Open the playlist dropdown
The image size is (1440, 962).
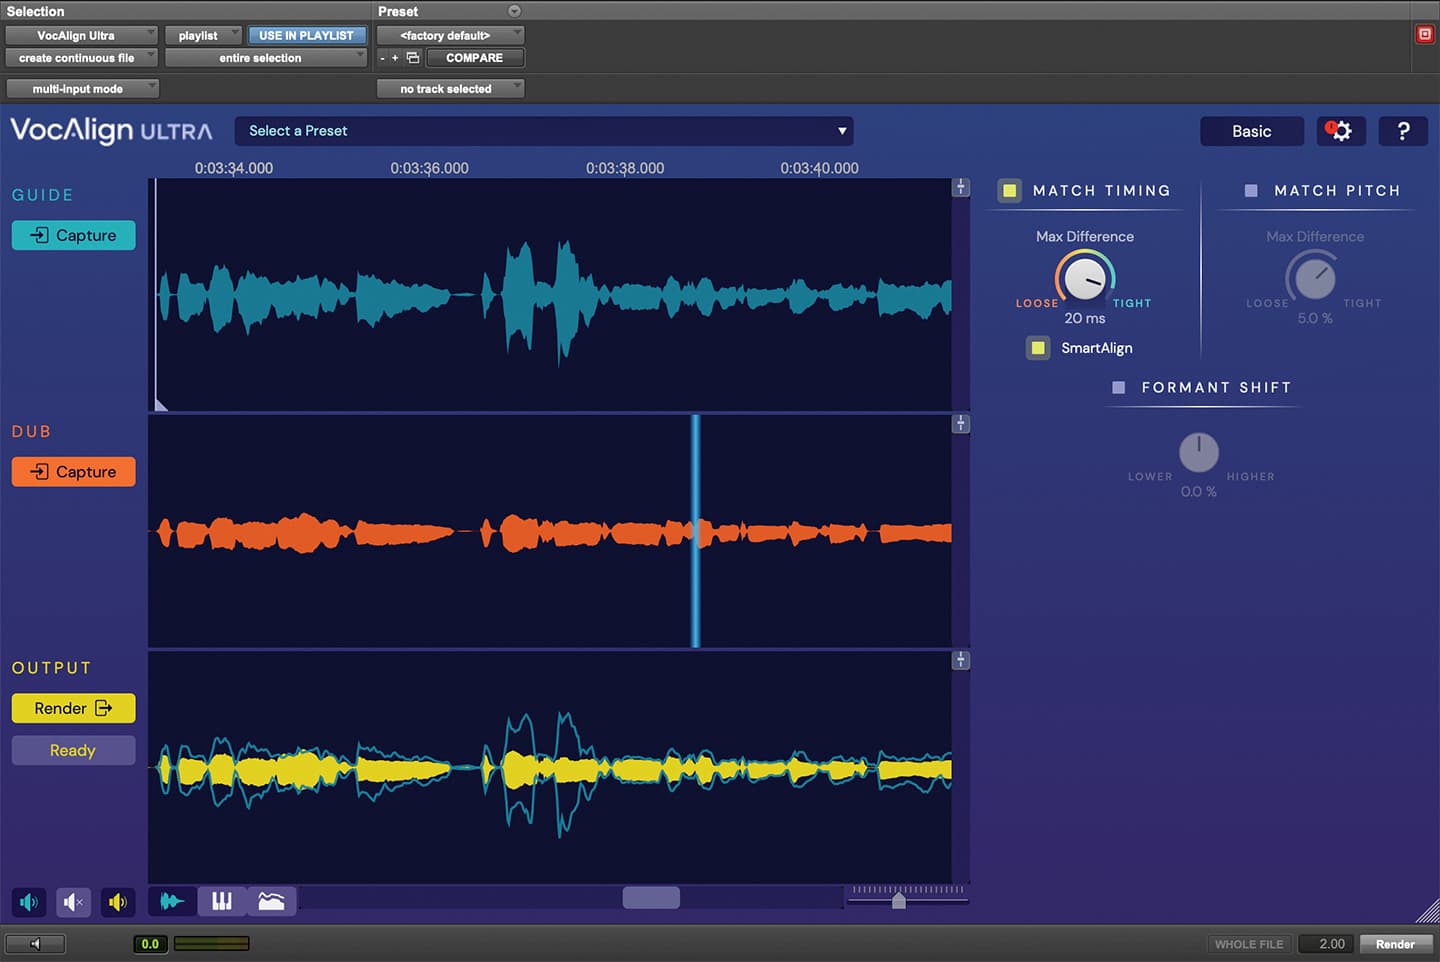[x=203, y=35]
